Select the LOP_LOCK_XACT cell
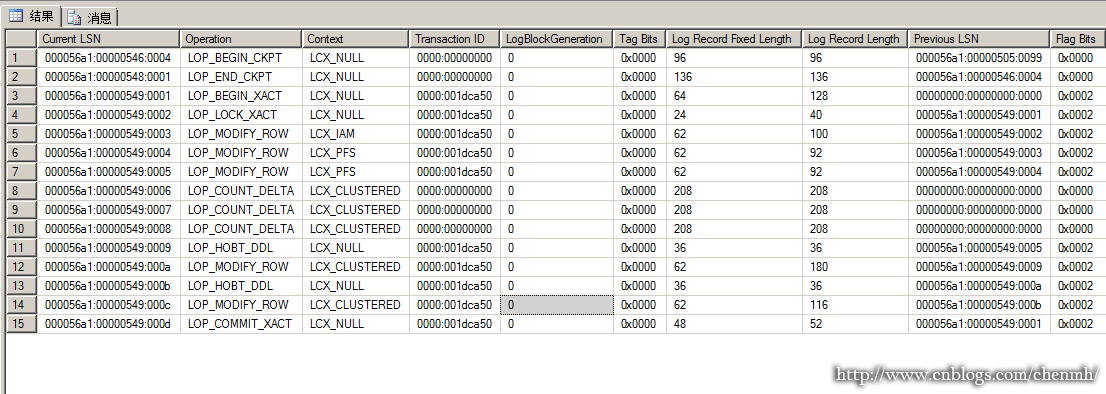1106x394 pixels. click(x=241, y=115)
